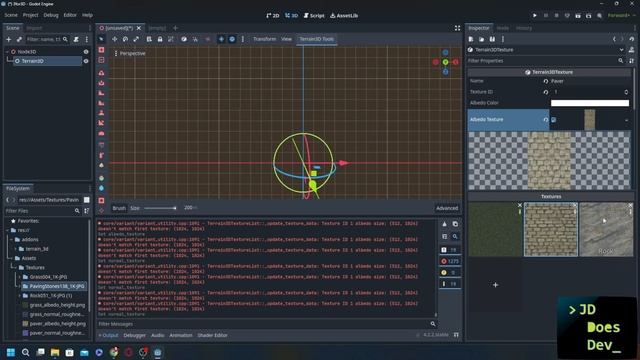This screenshot has height=360, width=640.
Task: Attach a script to the selected node
Action: [x=76, y=40]
